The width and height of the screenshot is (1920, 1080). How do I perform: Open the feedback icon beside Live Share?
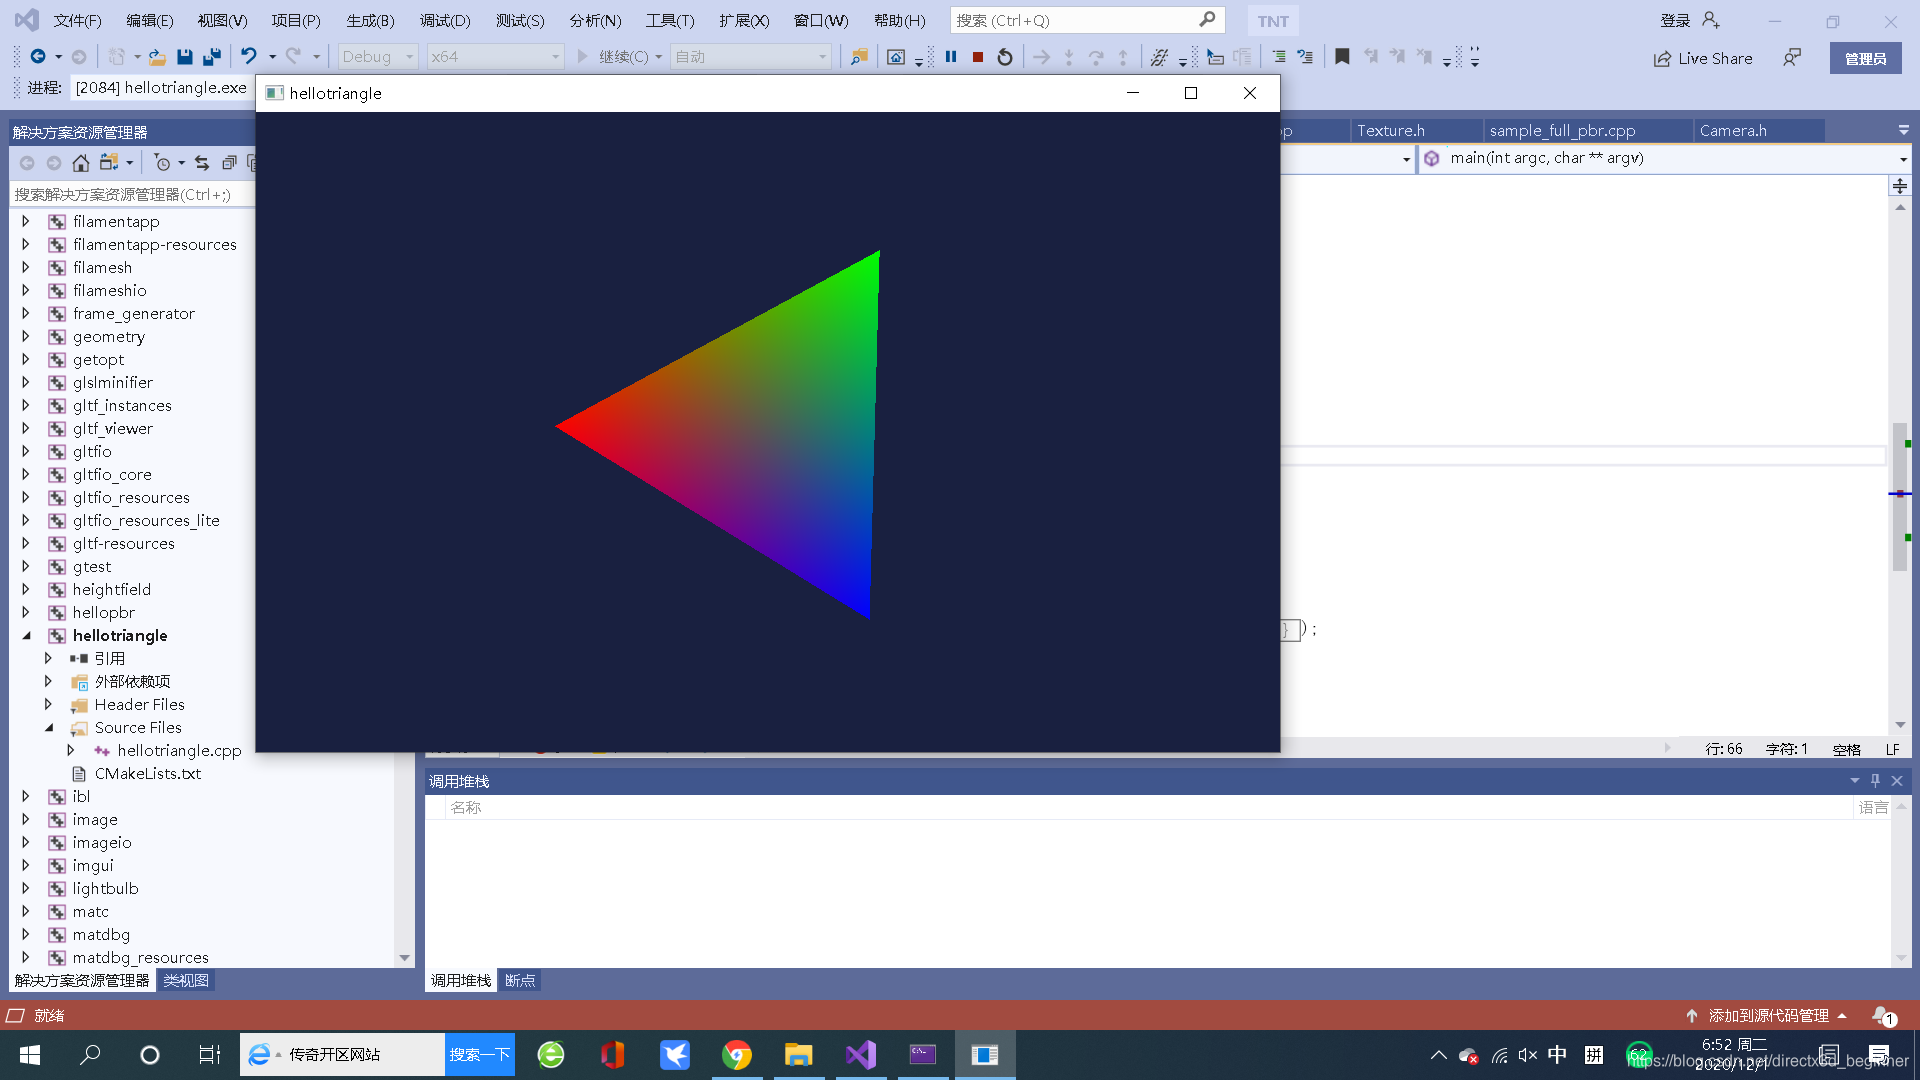coord(1792,58)
